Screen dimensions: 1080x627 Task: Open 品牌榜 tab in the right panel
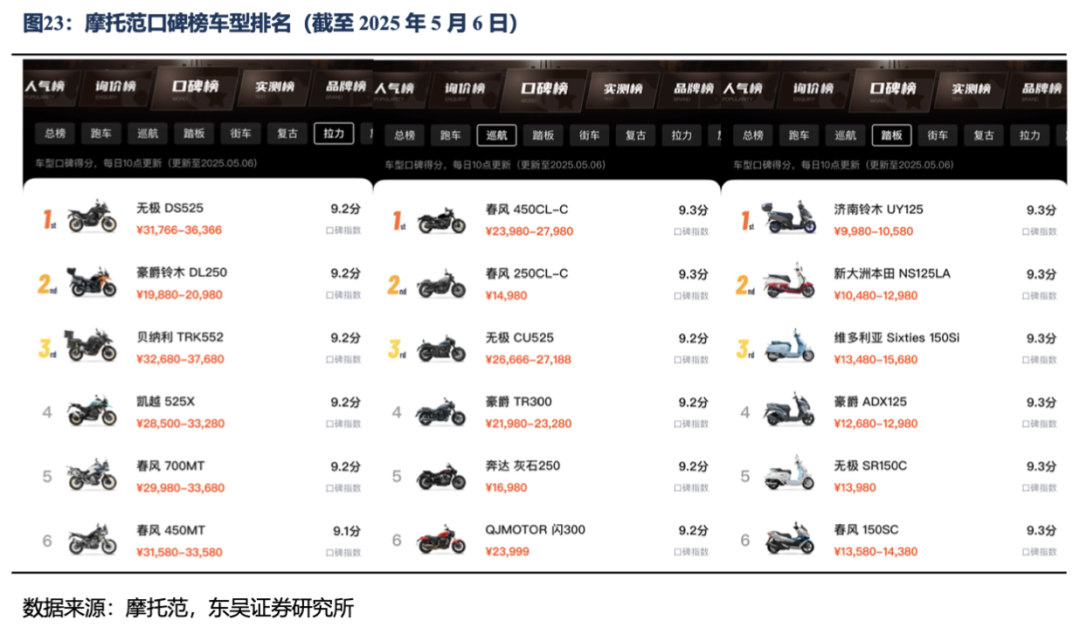tap(1041, 88)
